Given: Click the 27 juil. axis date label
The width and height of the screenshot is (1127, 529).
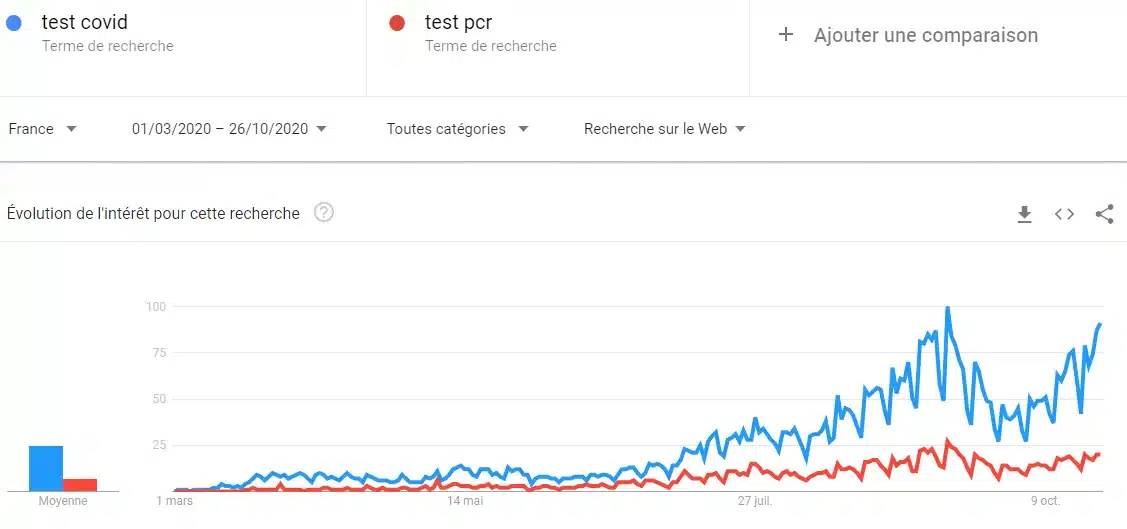Looking at the screenshot, I should (755, 501).
